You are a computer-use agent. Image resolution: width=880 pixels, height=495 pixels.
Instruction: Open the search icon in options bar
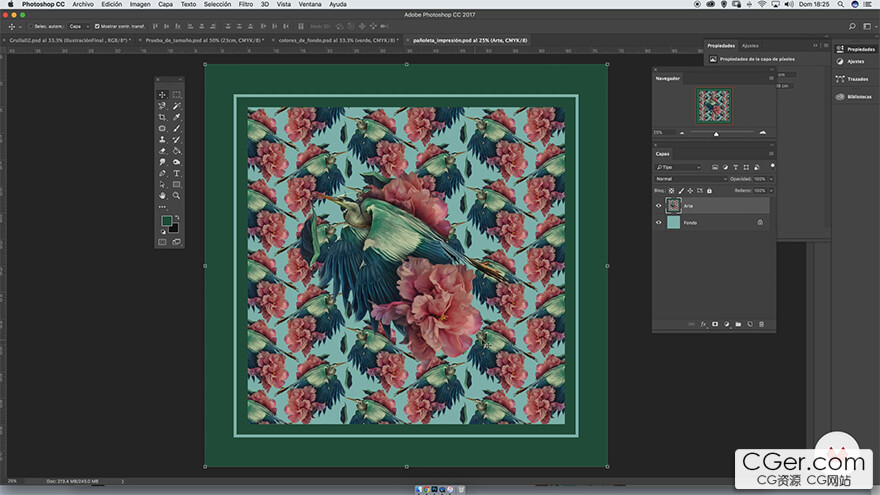click(852, 26)
